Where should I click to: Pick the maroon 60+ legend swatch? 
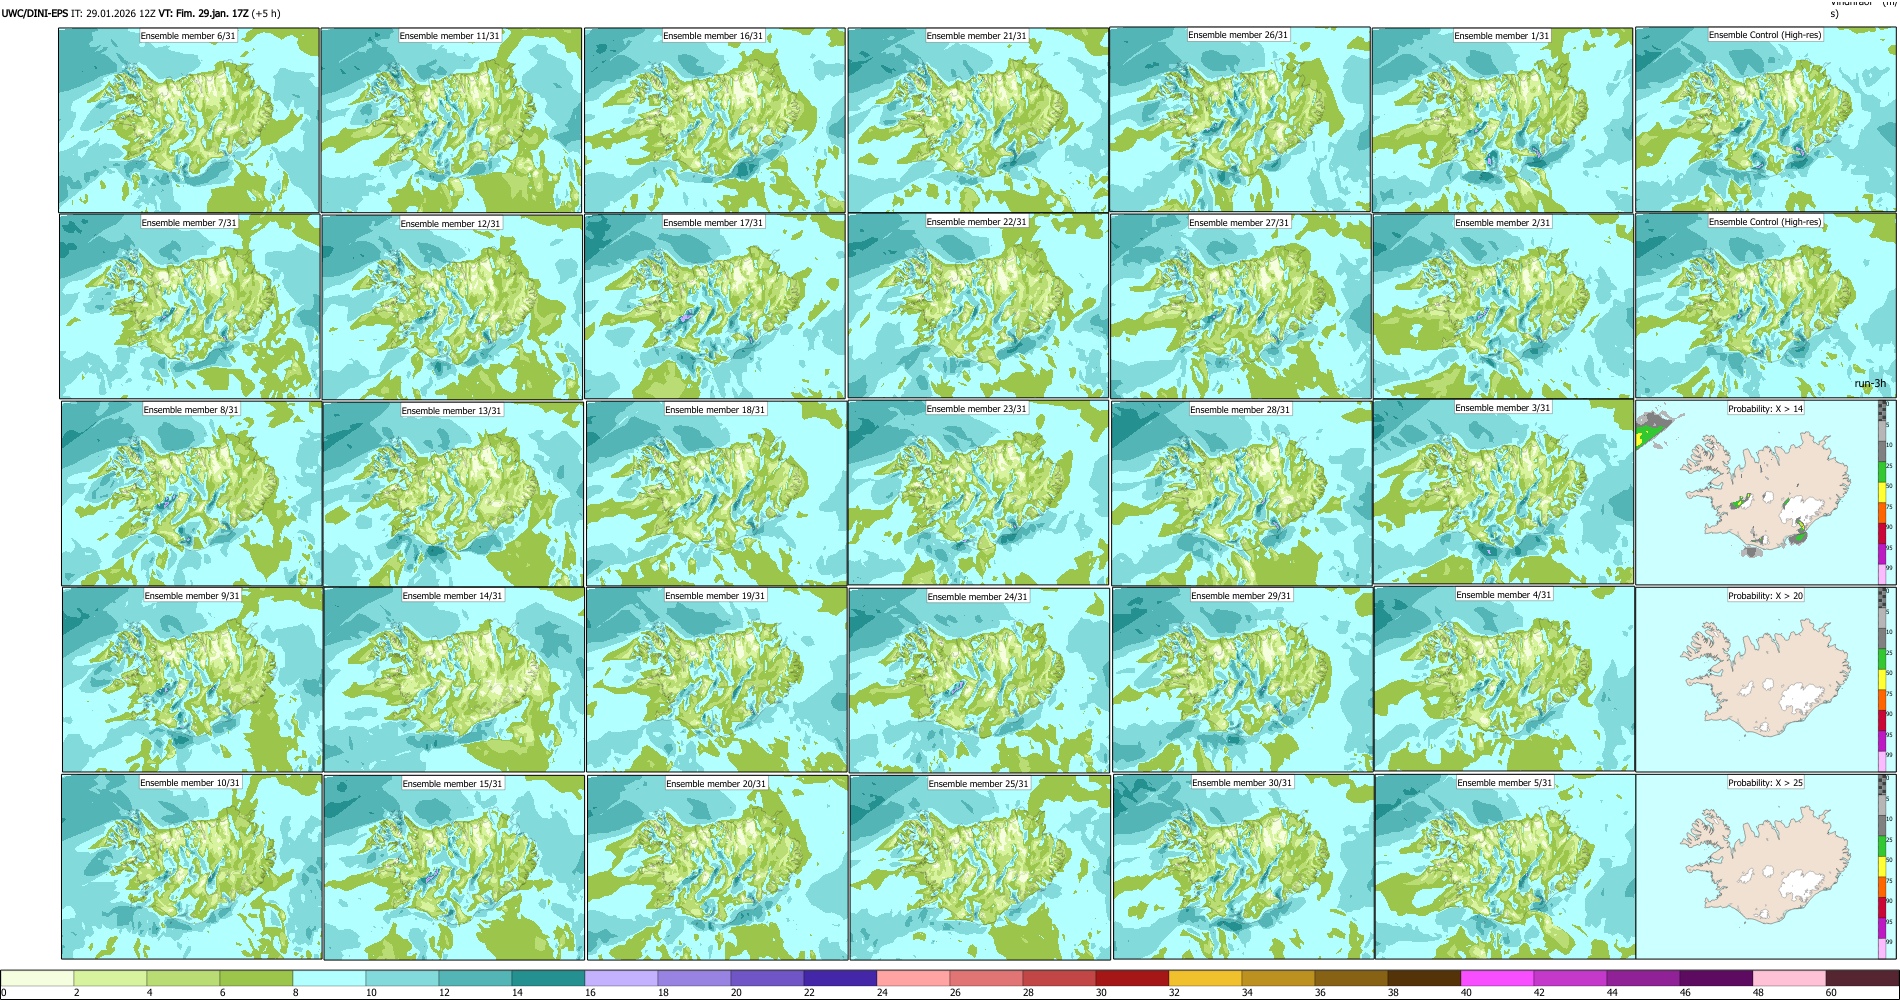(x=1862, y=978)
